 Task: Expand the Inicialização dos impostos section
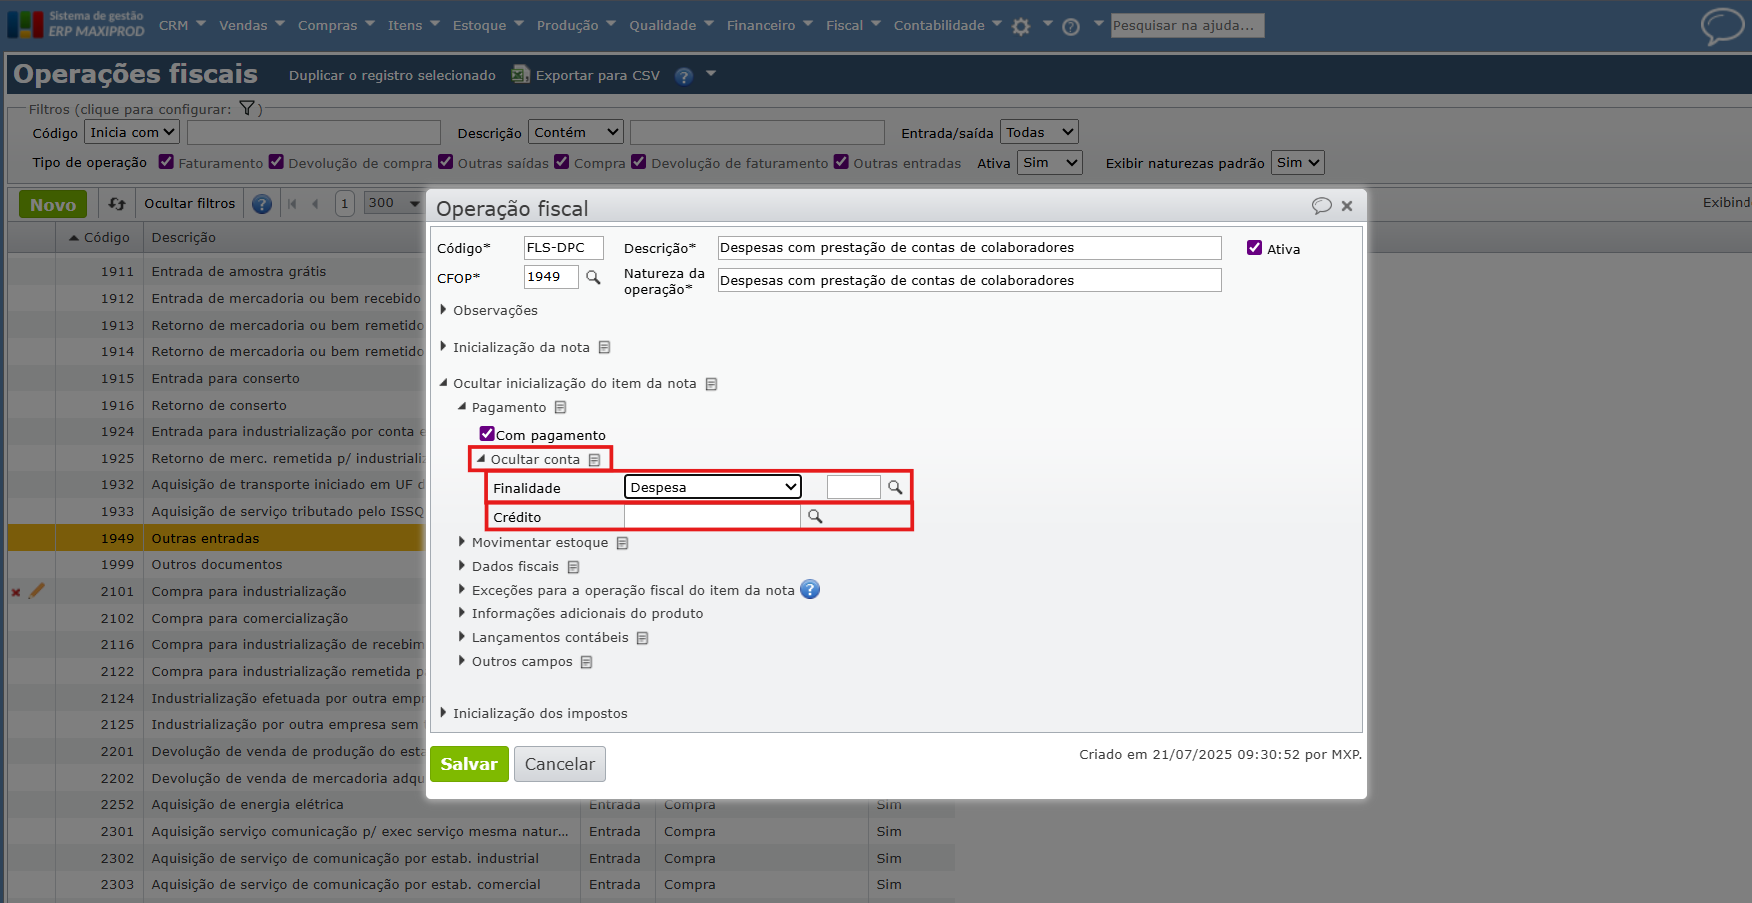tap(443, 713)
